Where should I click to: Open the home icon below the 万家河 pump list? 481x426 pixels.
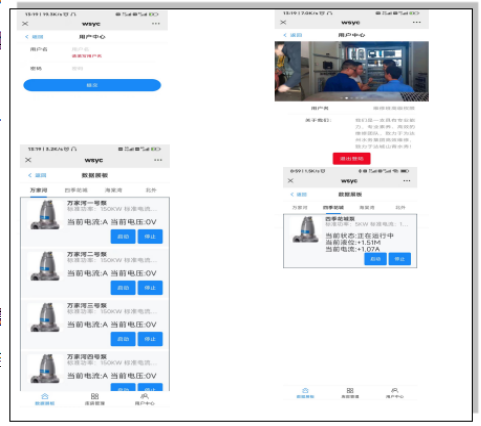pos(45,399)
